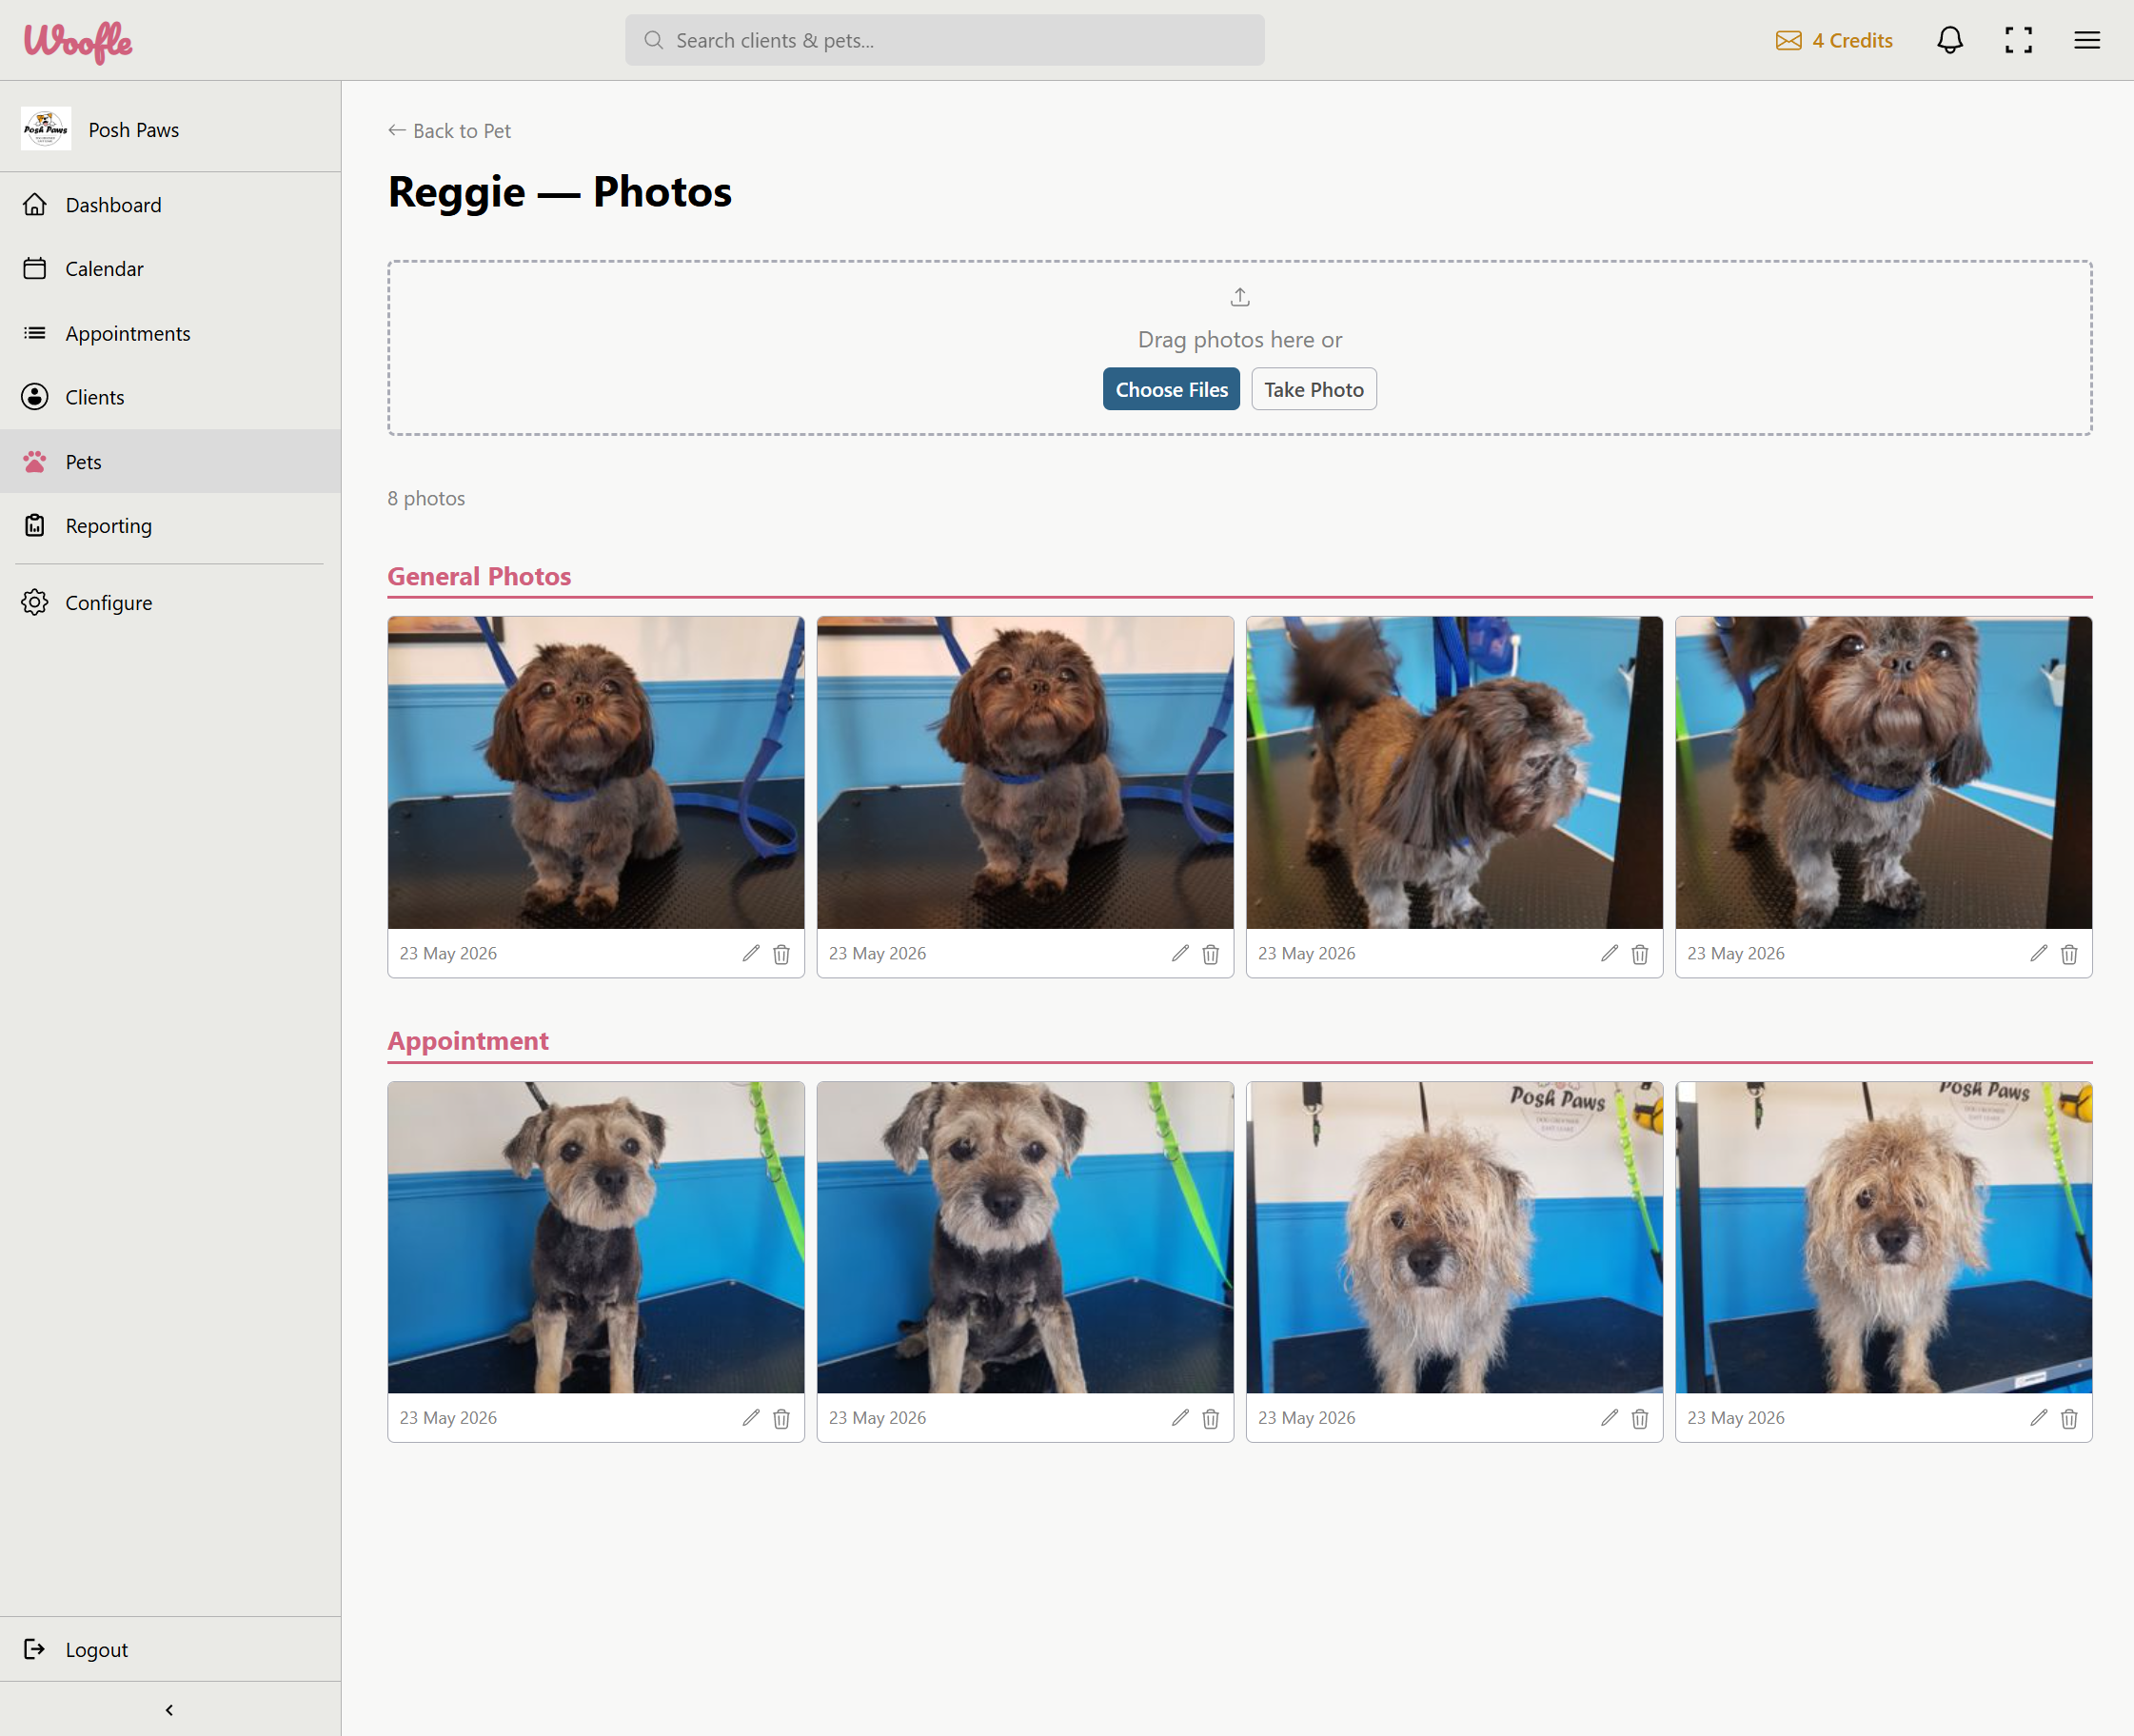Edit the second General Photos photo
The image size is (2134, 1736).
(x=1180, y=954)
